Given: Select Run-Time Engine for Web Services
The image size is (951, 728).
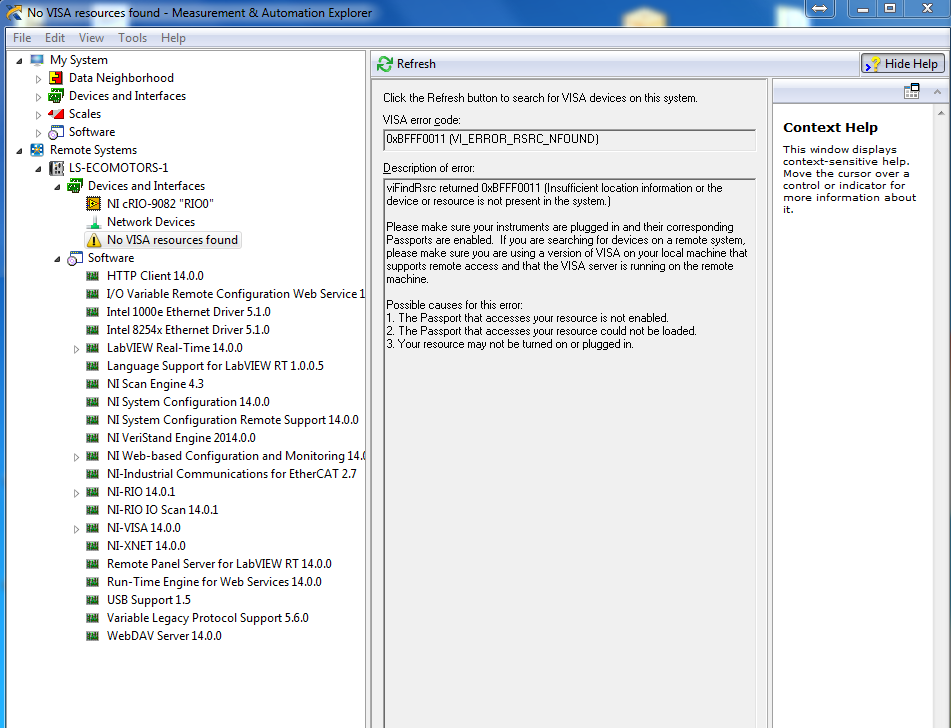Looking at the screenshot, I should [214, 582].
